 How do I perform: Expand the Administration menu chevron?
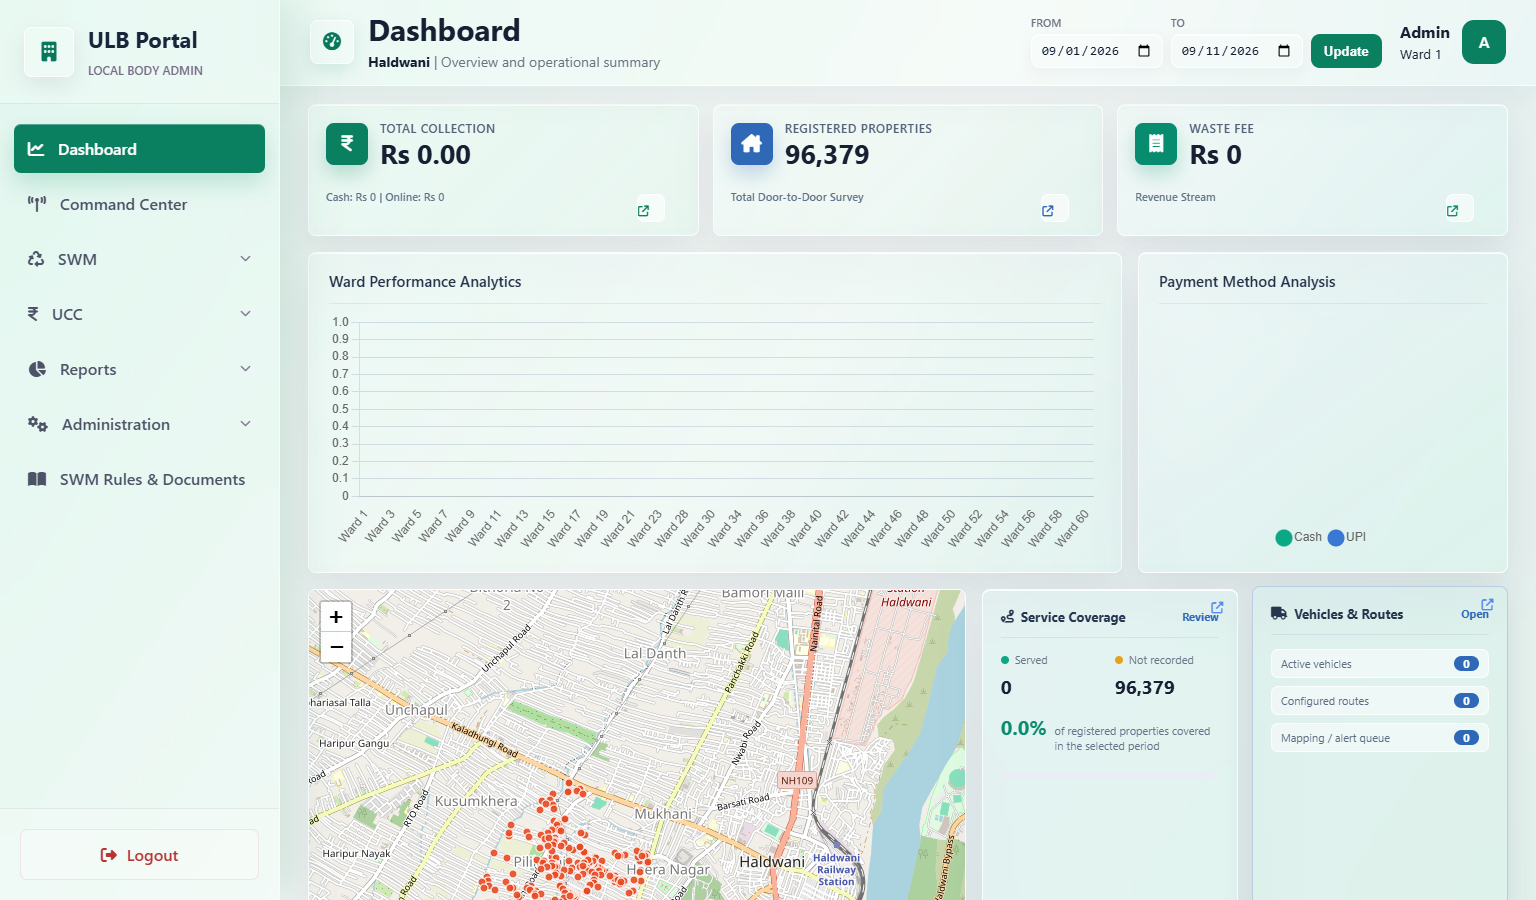246,424
